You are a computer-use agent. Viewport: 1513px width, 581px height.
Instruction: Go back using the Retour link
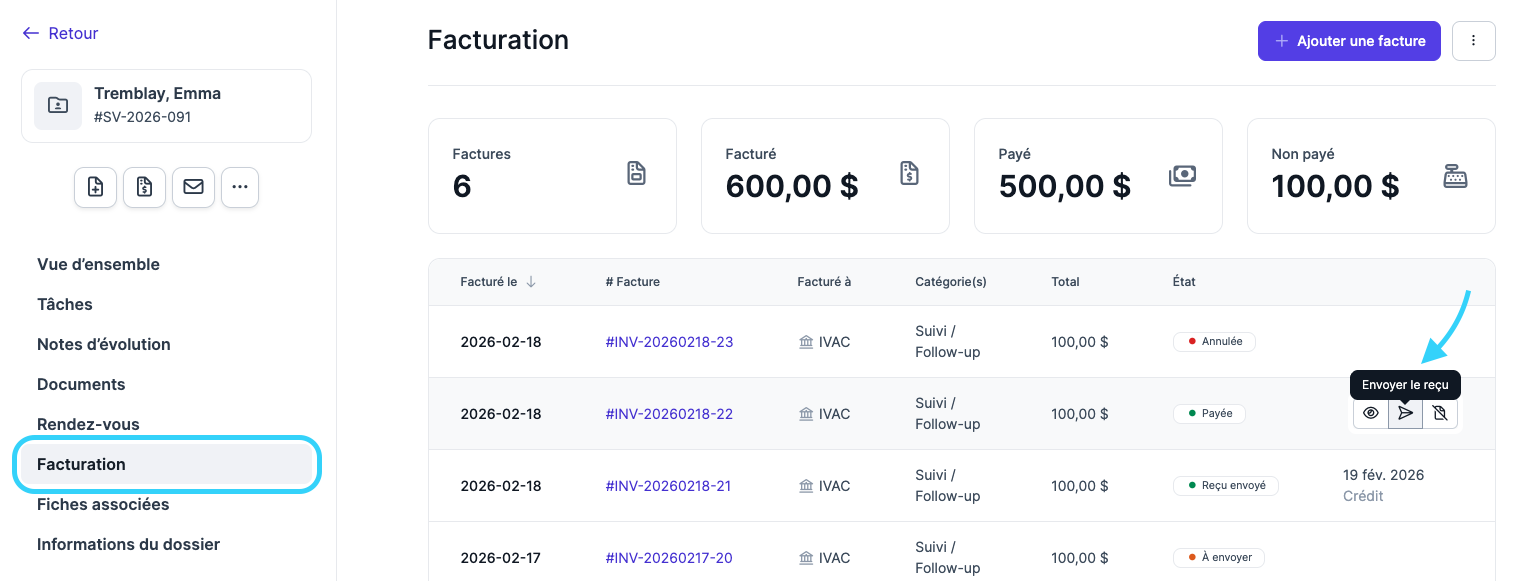60,33
